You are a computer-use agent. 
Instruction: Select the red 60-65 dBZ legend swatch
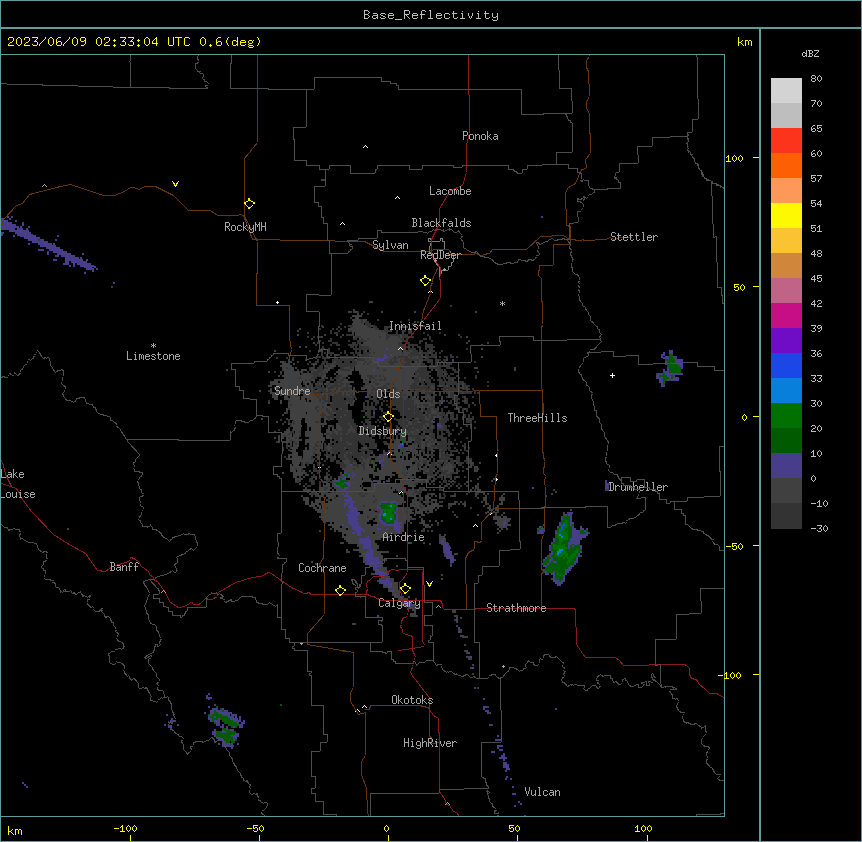(786, 141)
